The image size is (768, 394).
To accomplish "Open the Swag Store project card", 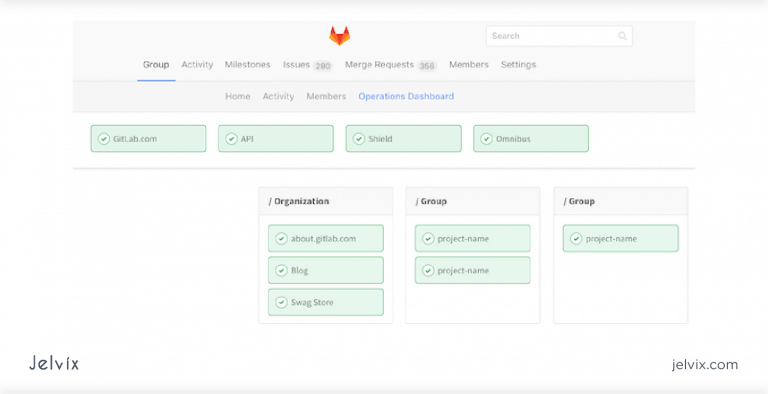I will pos(326,302).
